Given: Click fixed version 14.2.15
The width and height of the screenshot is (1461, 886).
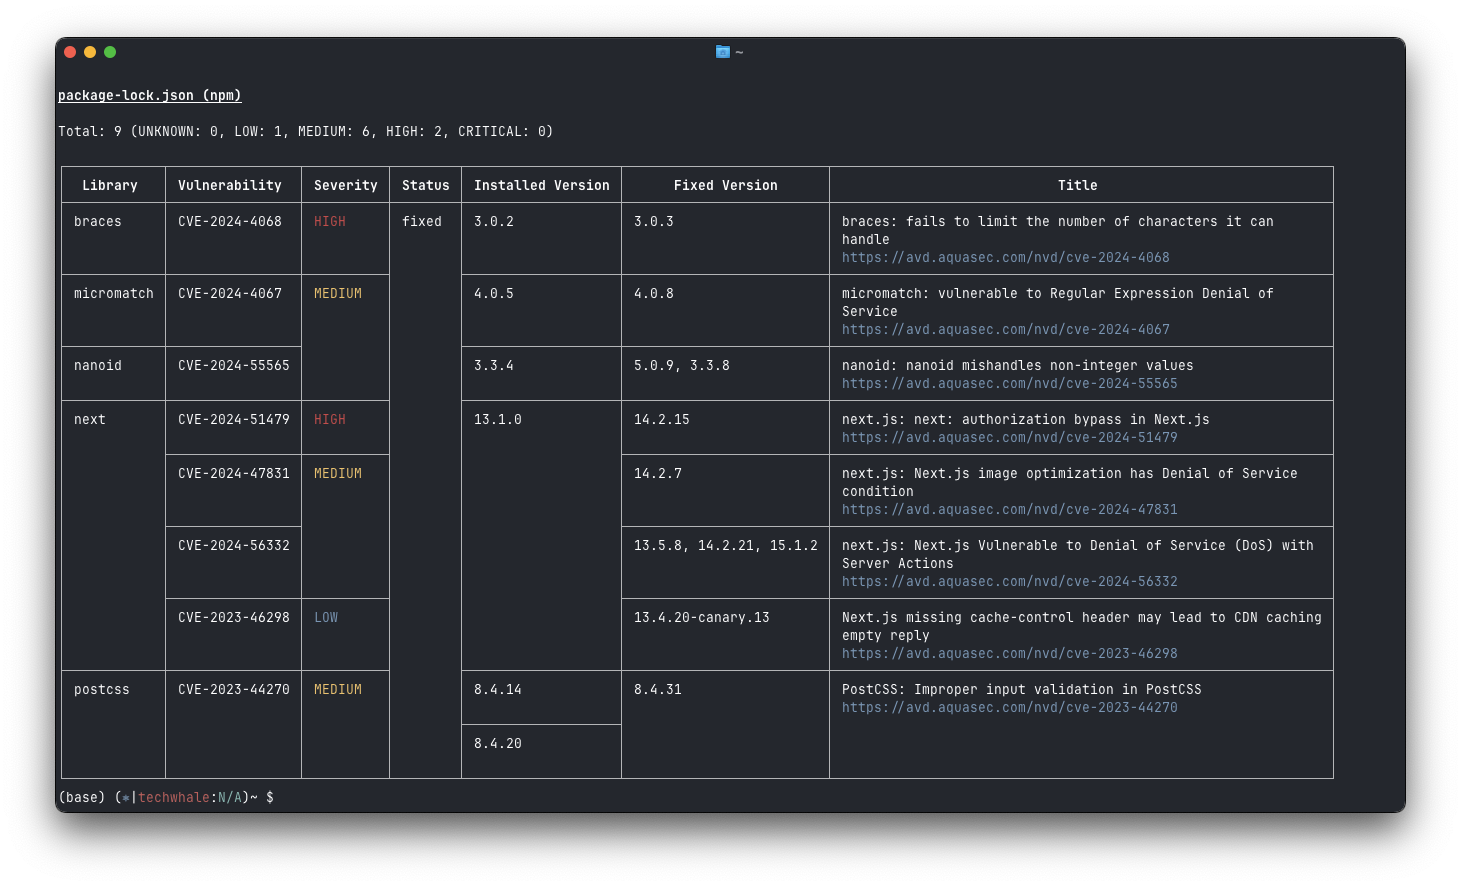Looking at the screenshot, I should coord(662,420).
